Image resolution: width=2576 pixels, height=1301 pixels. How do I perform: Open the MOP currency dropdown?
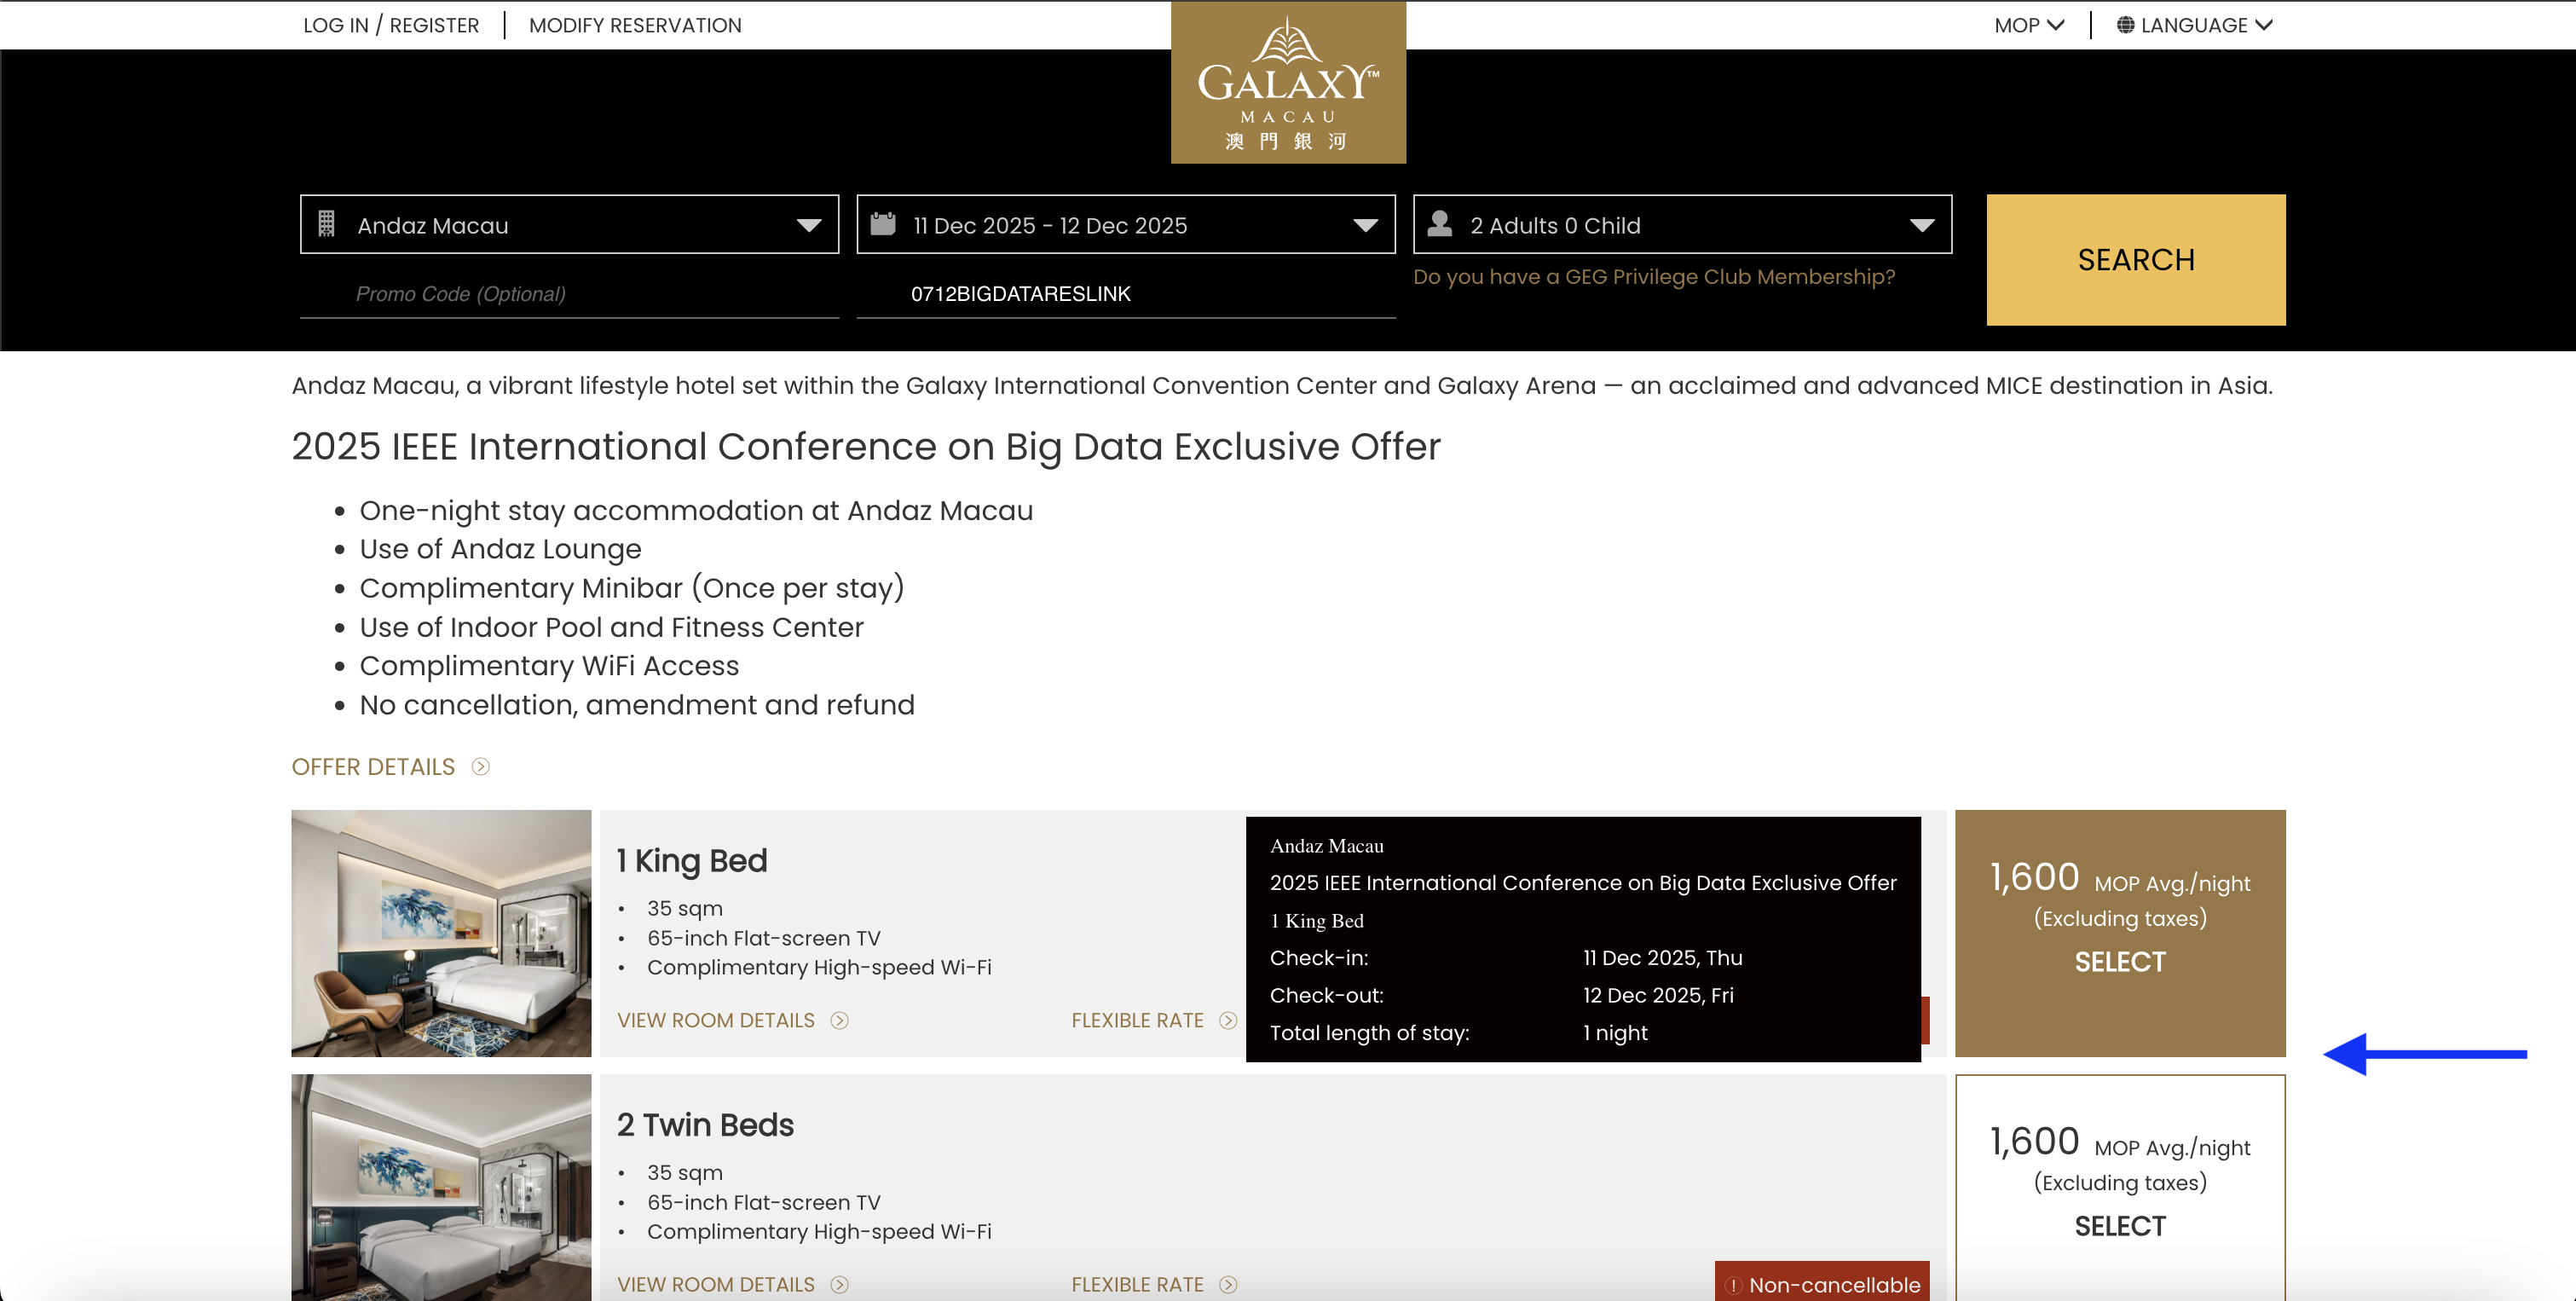[x=2029, y=25]
